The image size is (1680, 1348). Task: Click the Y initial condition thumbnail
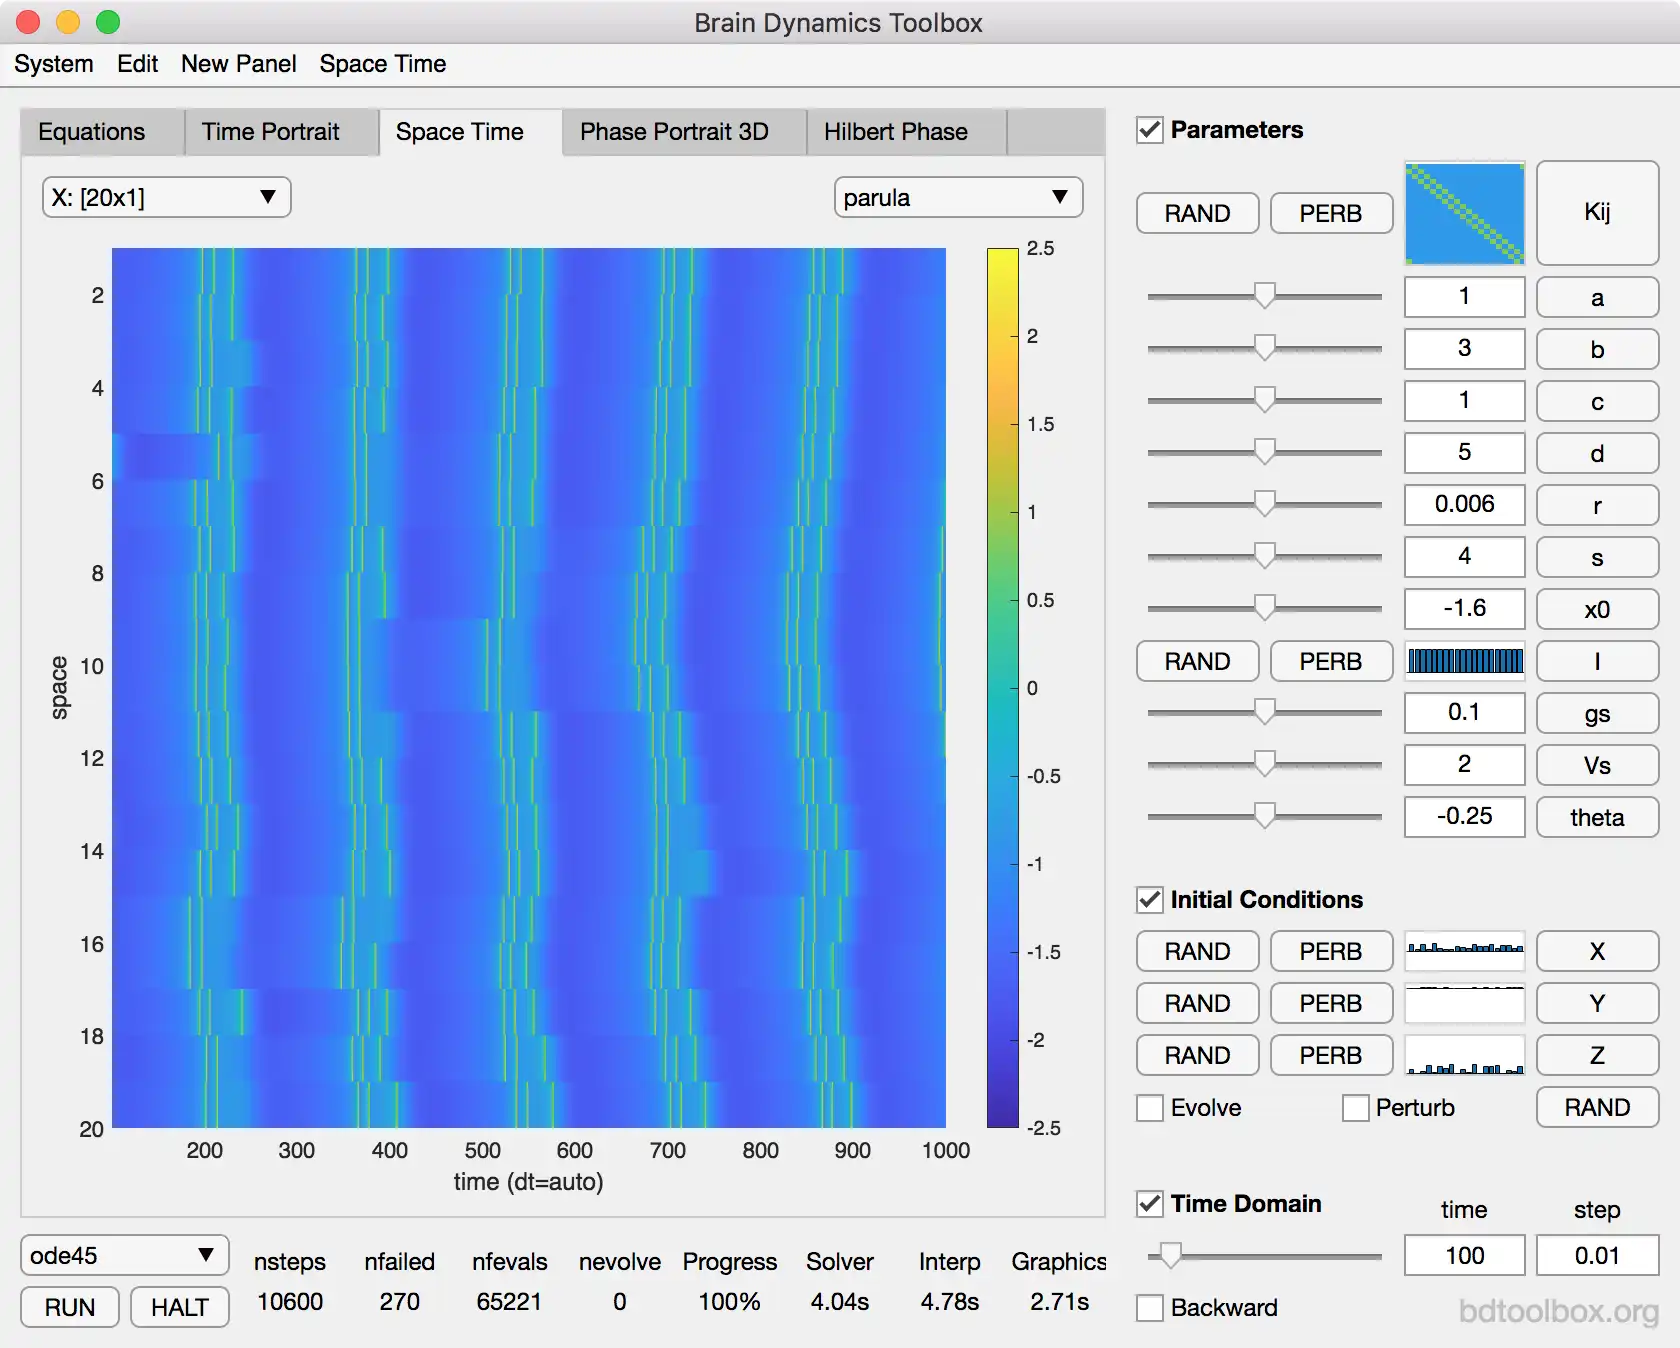pos(1464,1003)
